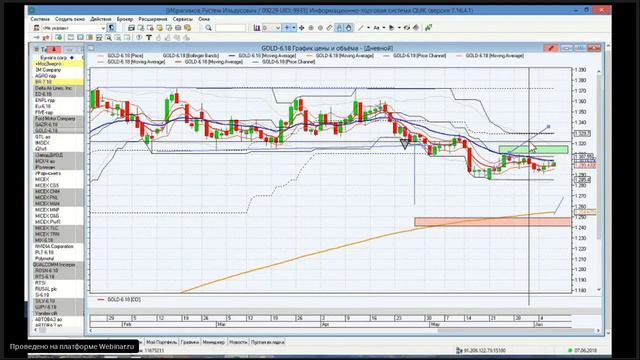Image resolution: width=640 pixels, height=360 pixels.
Task: Click the magnifier window icon in second toolbar
Action: point(109,38)
